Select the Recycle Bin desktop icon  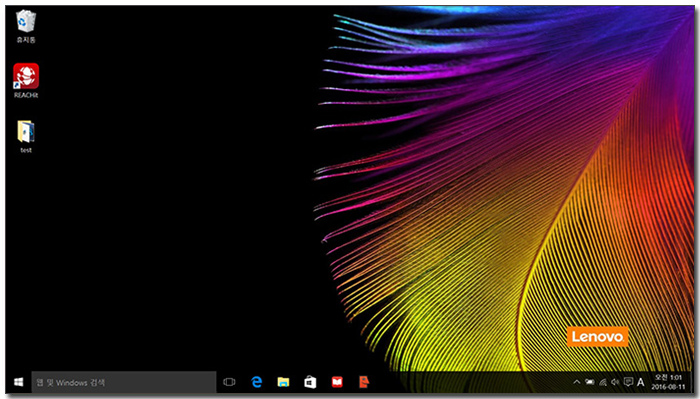pos(26,27)
